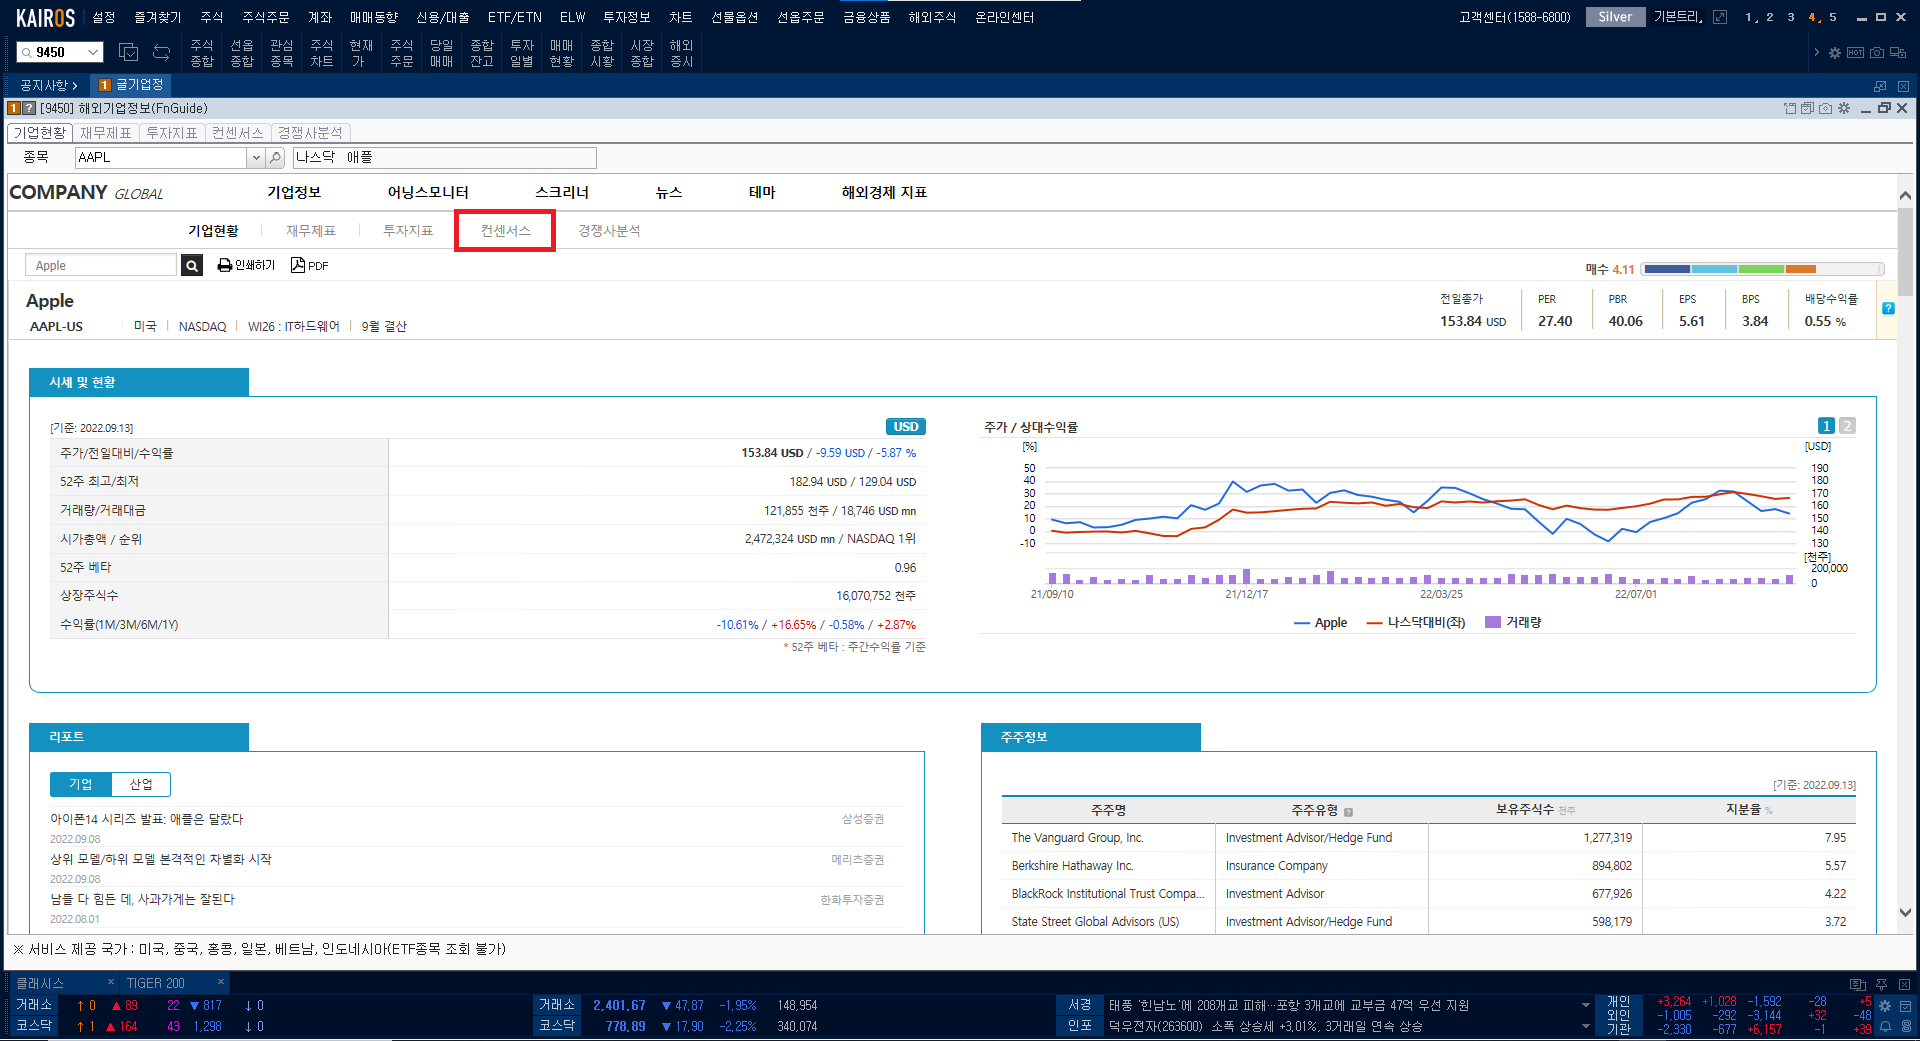This screenshot has width=1920, height=1041.
Task: Open the blue help question mark icon
Action: [x=1888, y=308]
